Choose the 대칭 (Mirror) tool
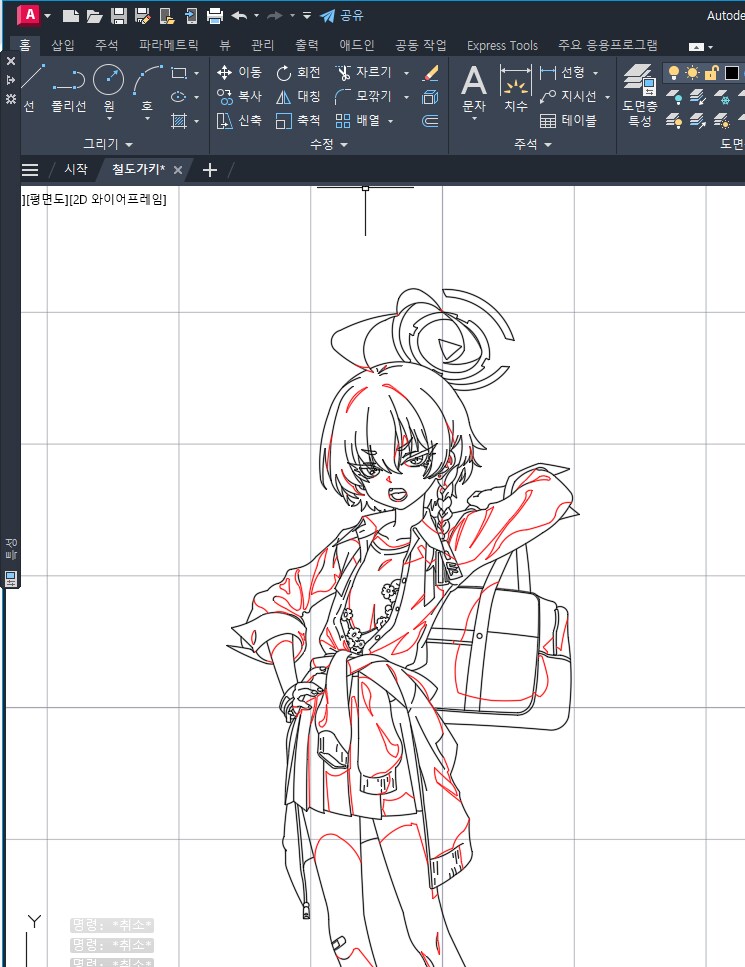The image size is (745, 967). click(298, 97)
